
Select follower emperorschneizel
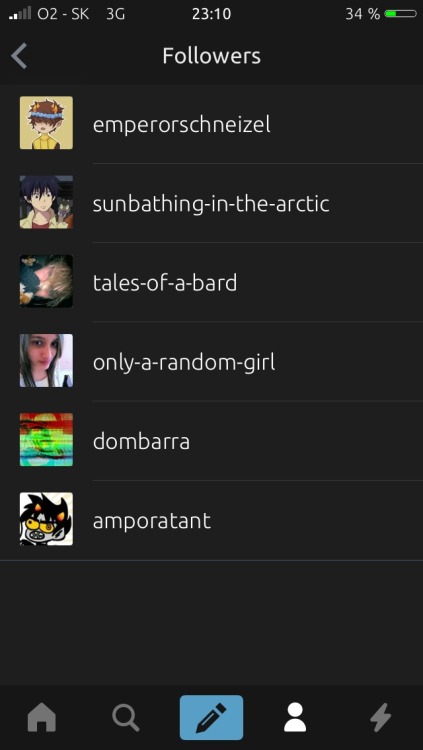coord(182,125)
